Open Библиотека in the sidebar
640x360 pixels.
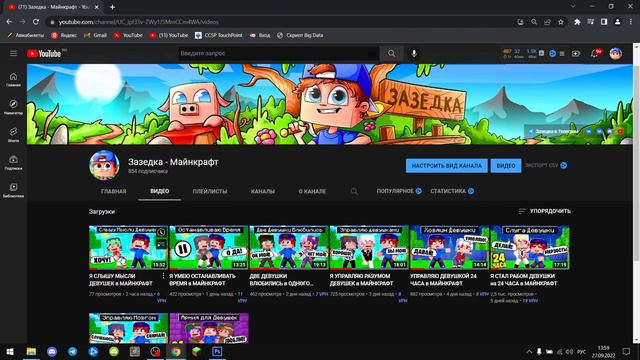13,190
